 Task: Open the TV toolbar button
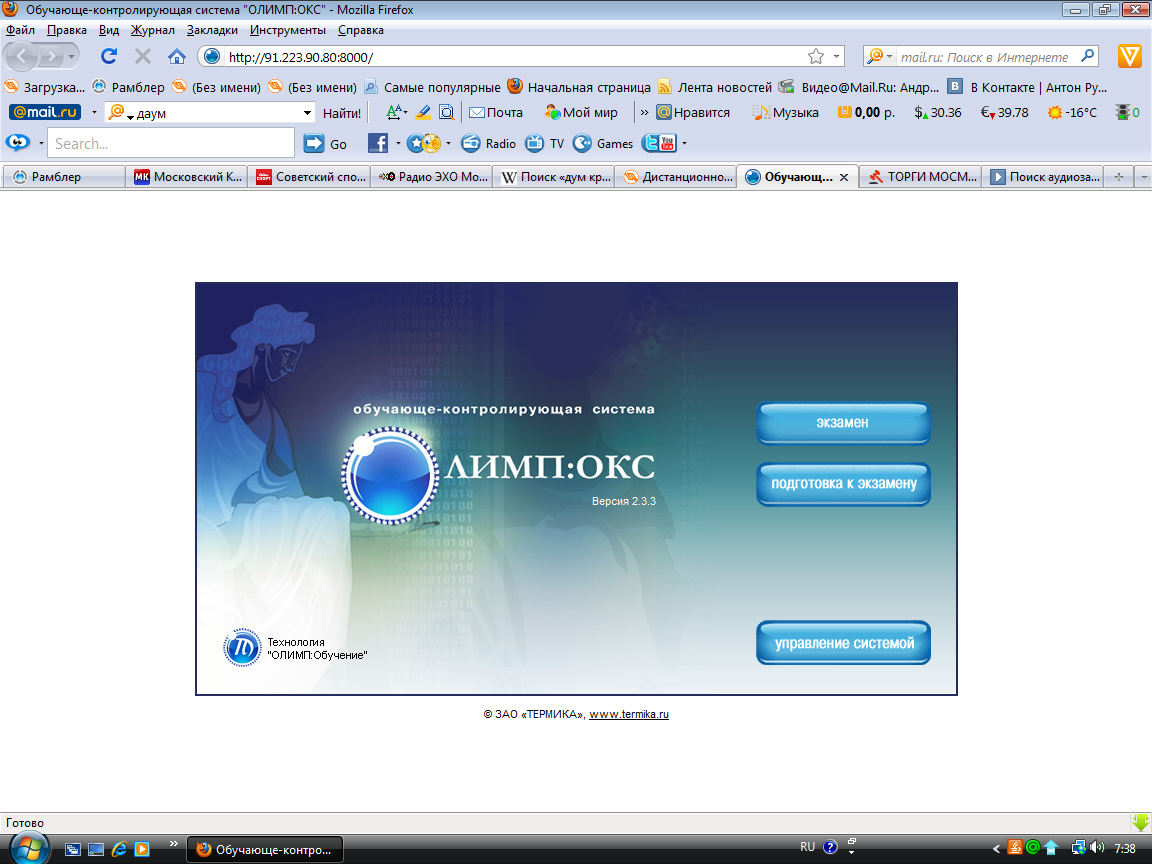(x=544, y=143)
